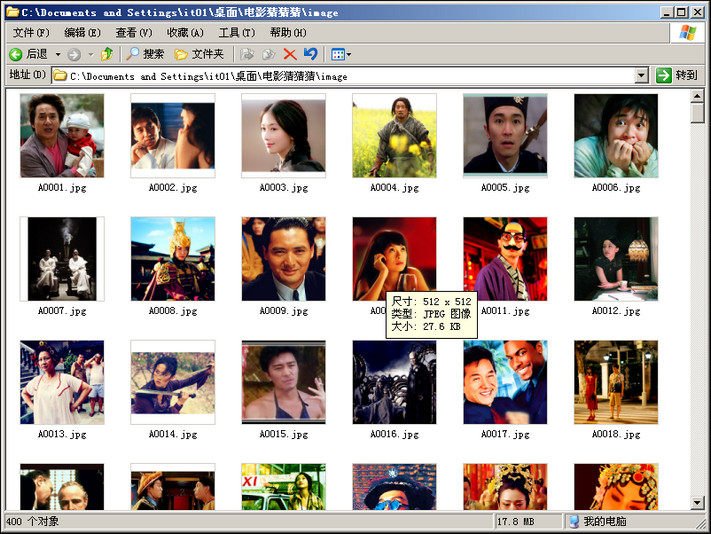Select thumbnail A0002.jpg
Screen dimensions: 711x534
173,136
